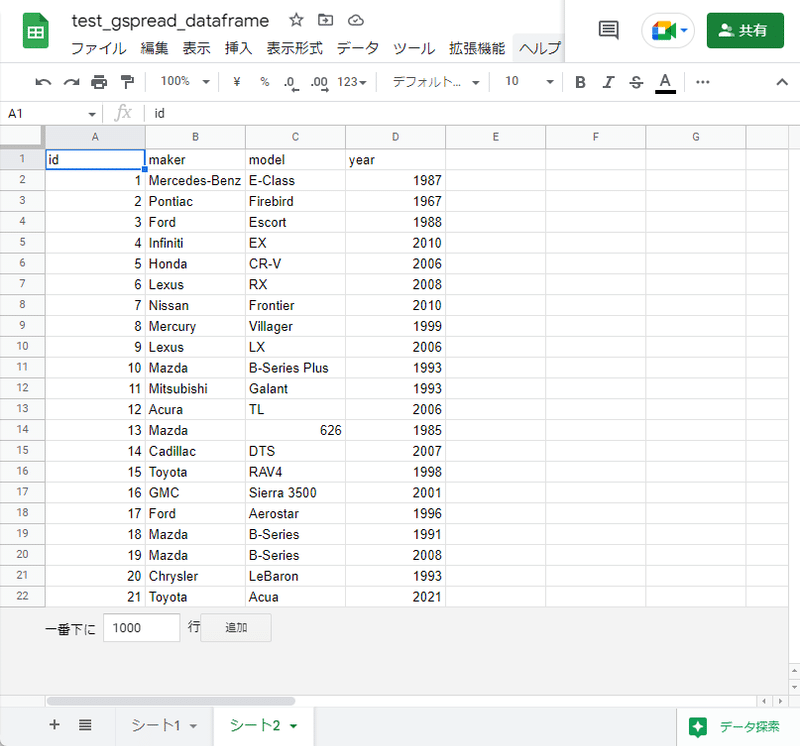The height and width of the screenshot is (746, 800).
Task: Select the cell containing Mercedes-Benz
Action: (195, 181)
